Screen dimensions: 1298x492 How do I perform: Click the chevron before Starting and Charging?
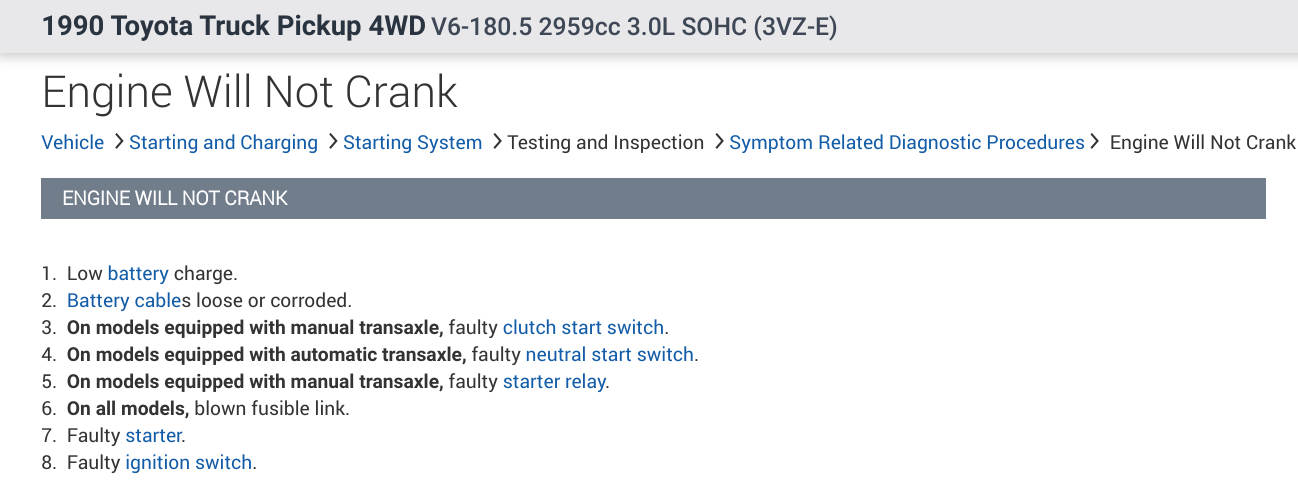pos(120,143)
